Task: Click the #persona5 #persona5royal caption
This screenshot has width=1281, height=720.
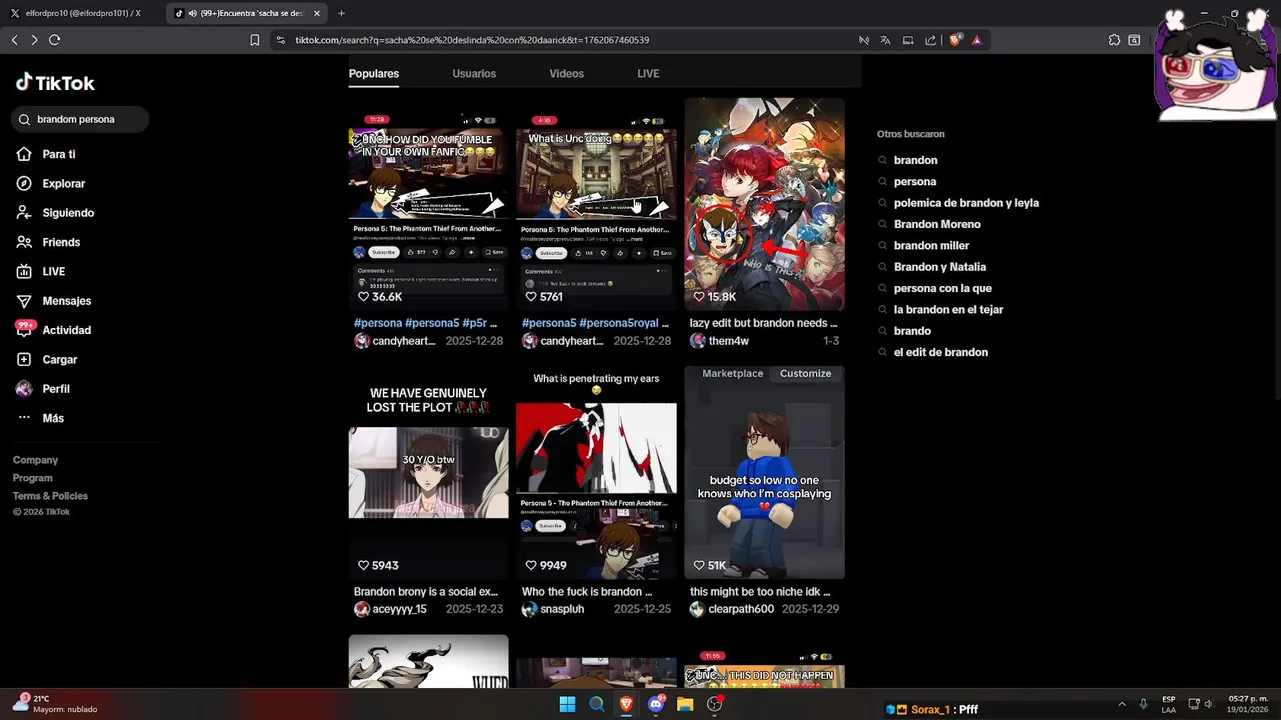Action: click(x=596, y=324)
